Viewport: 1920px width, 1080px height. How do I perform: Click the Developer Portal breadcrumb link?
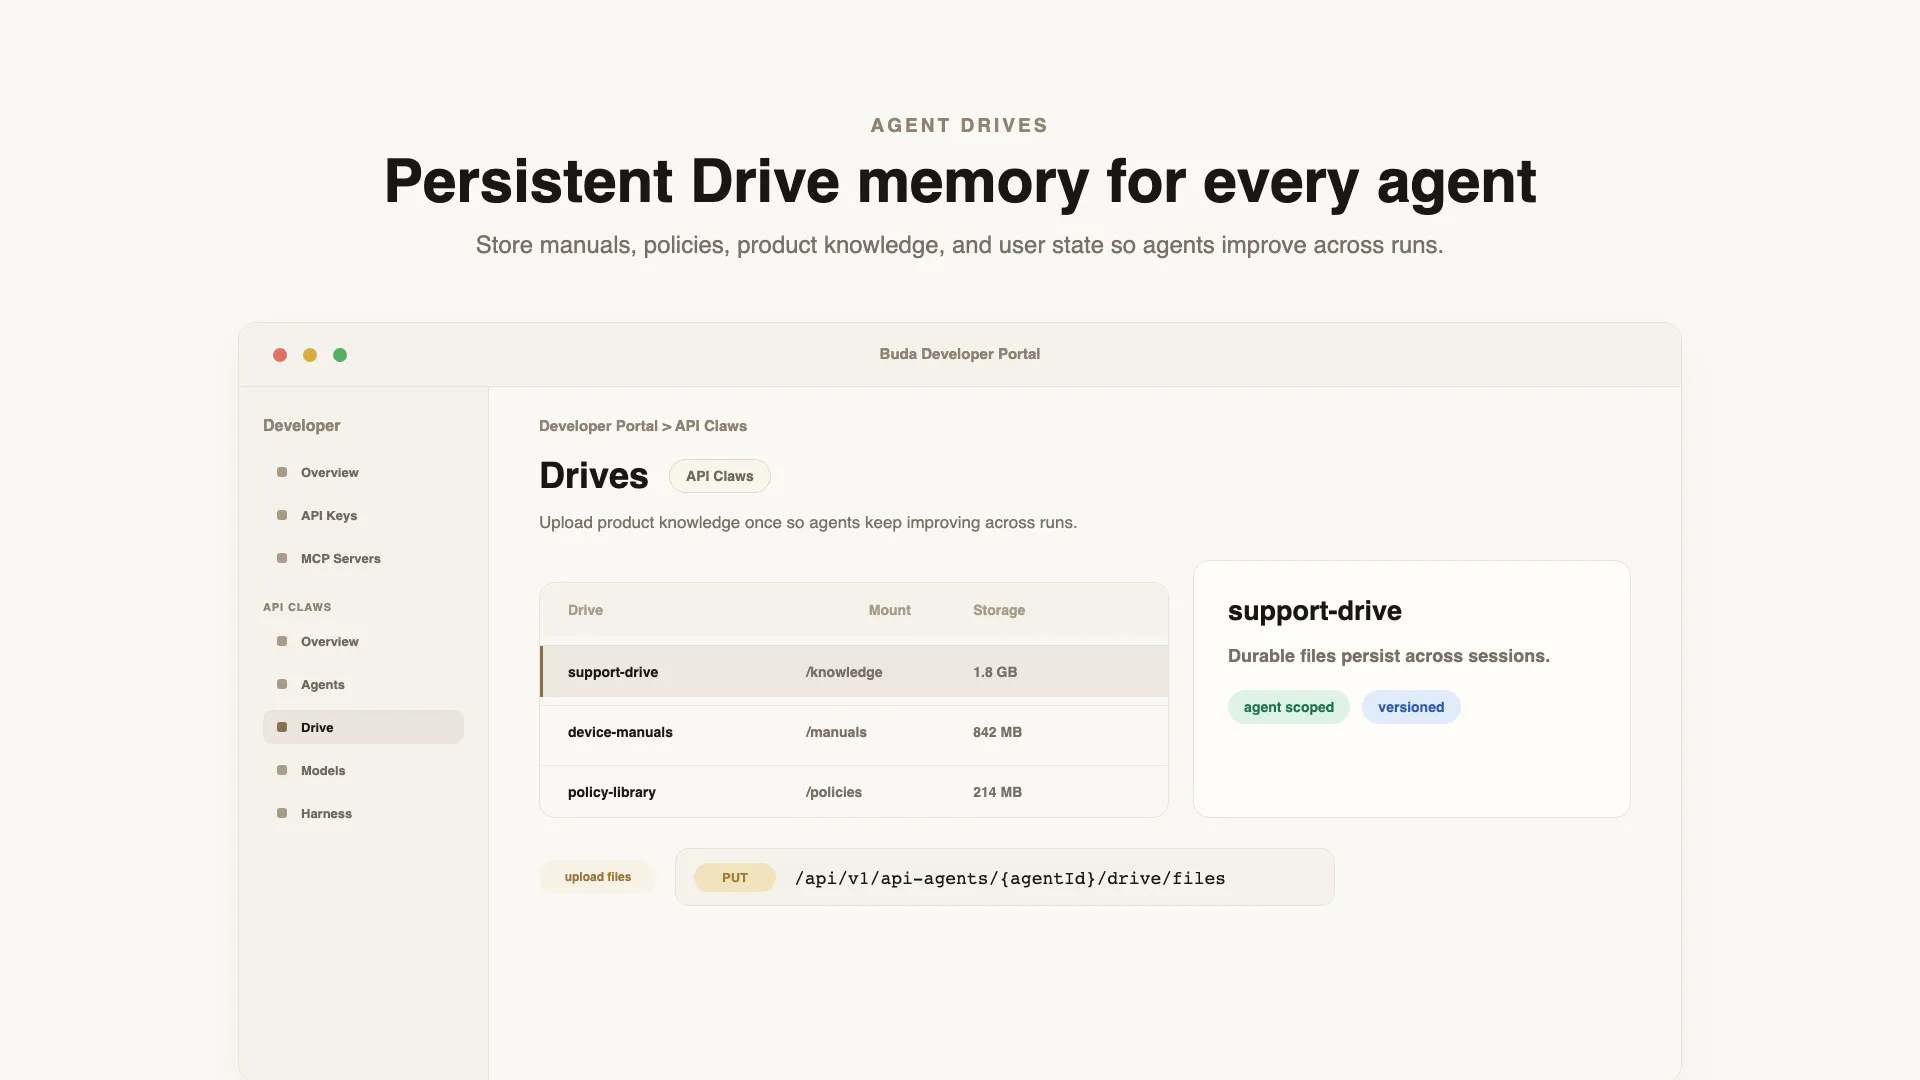[598, 426]
